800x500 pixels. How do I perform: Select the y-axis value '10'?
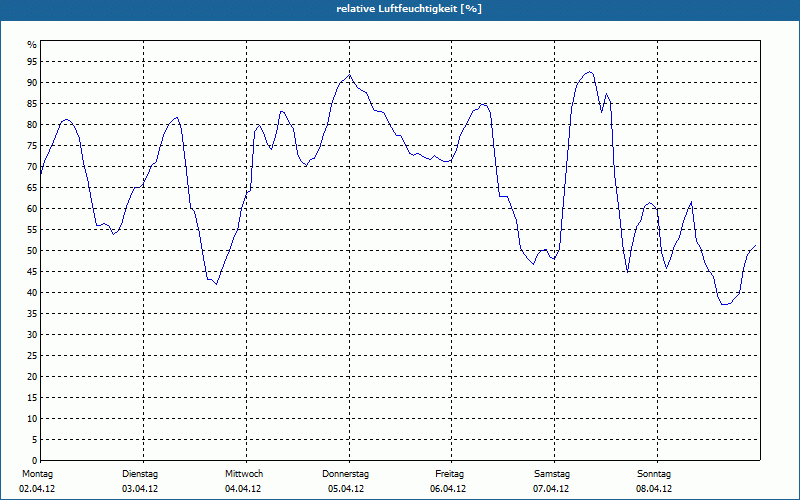32,418
